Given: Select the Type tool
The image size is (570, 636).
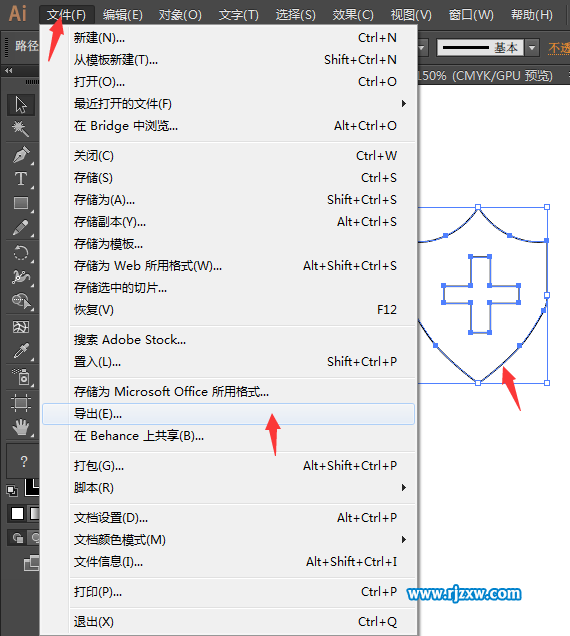Looking at the screenshot, I should [21, 179].
